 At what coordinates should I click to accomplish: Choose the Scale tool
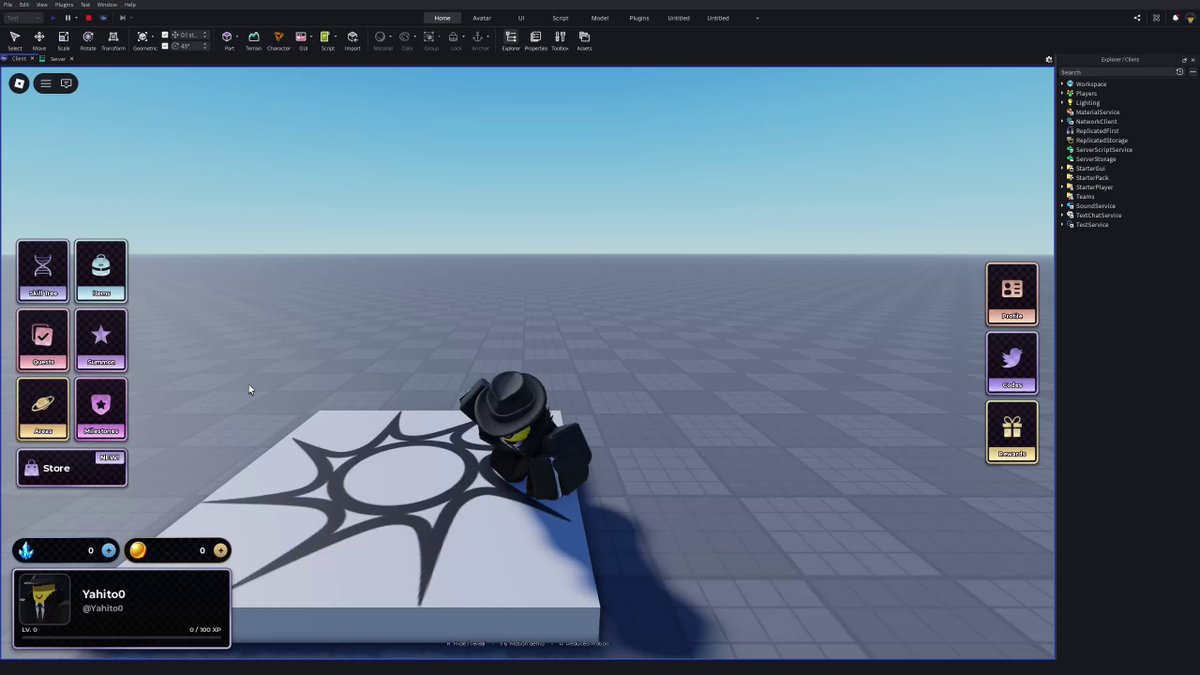pyautogui.click(x=63, y=40)
